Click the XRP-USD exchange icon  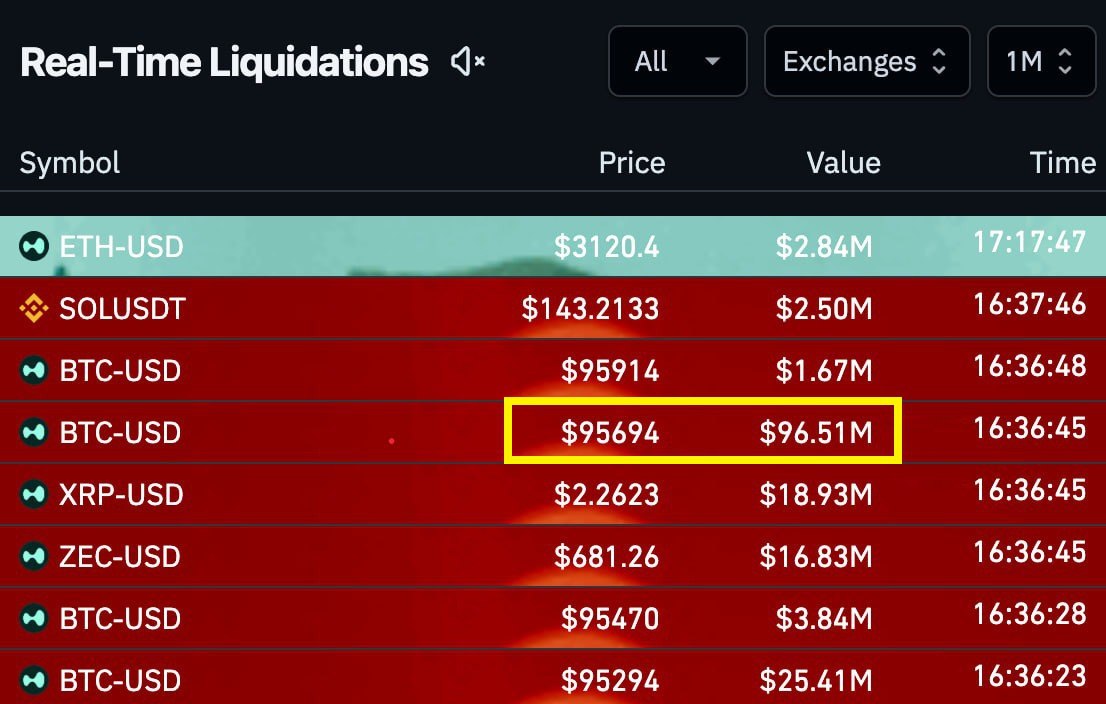point(34,495)
